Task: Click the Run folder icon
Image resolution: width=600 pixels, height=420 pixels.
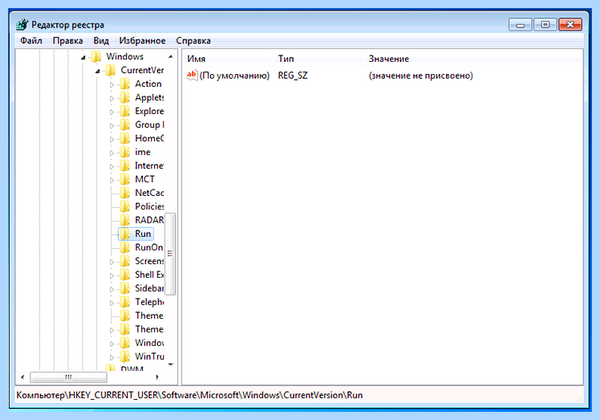Action: pos(125,234)
